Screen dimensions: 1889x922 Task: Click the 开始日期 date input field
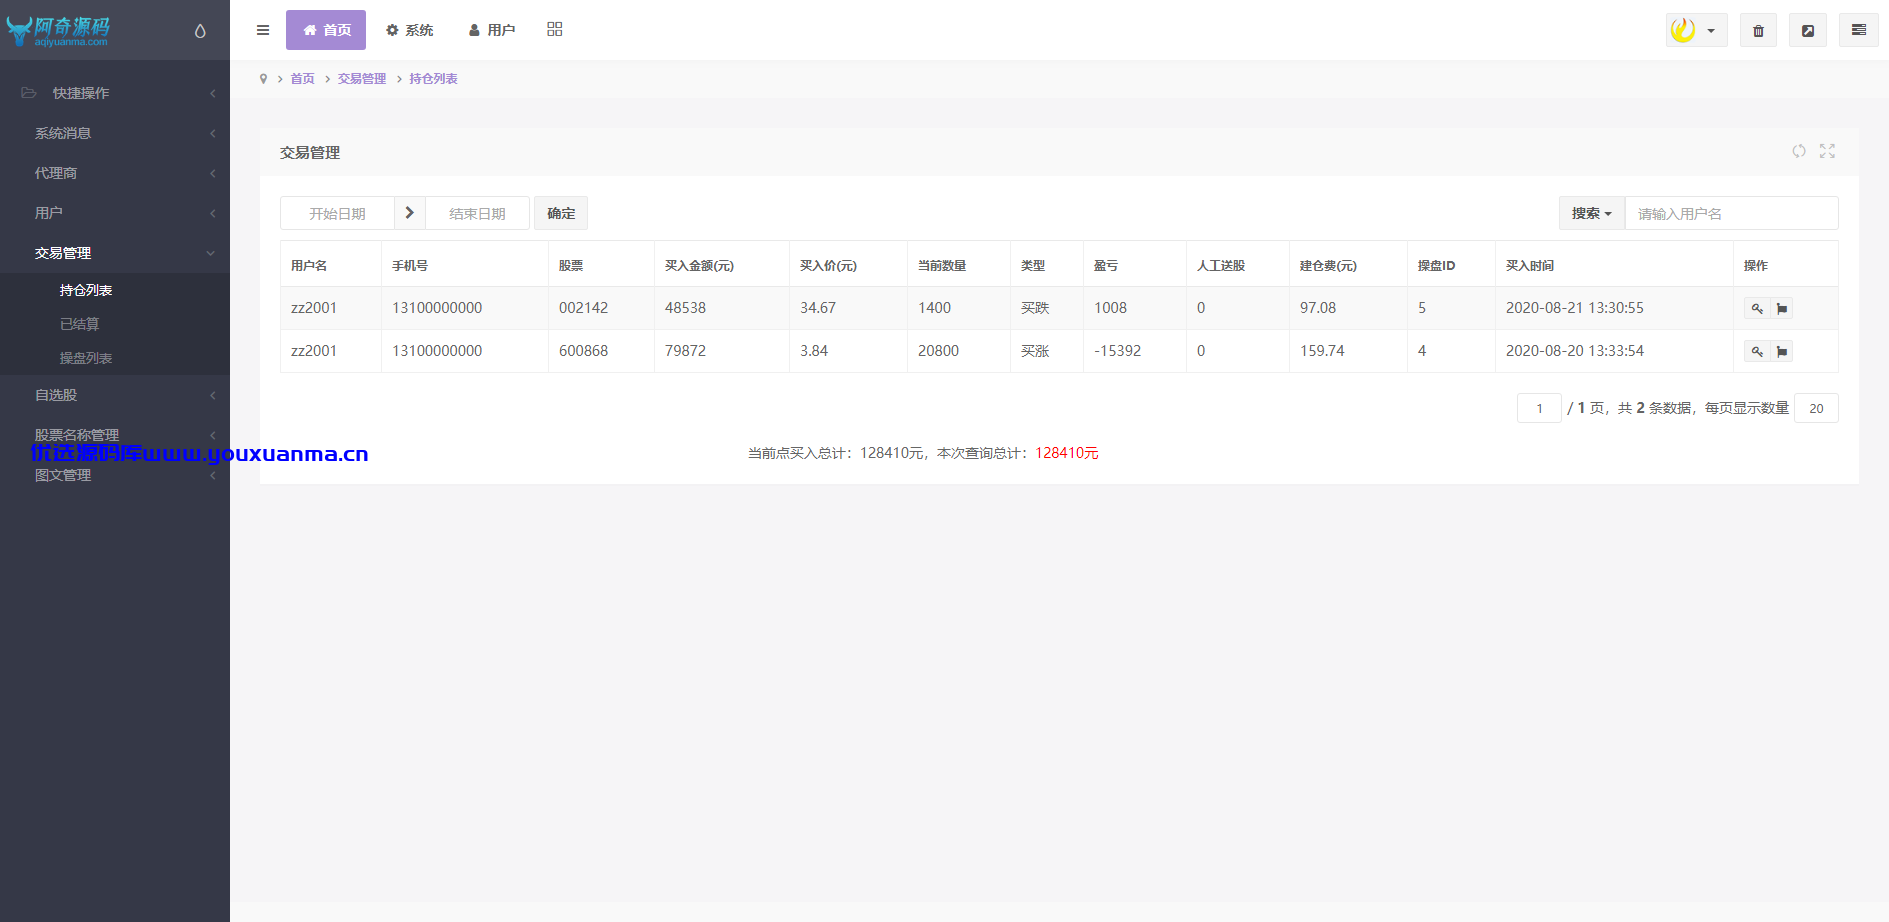(x=337, y=213)
